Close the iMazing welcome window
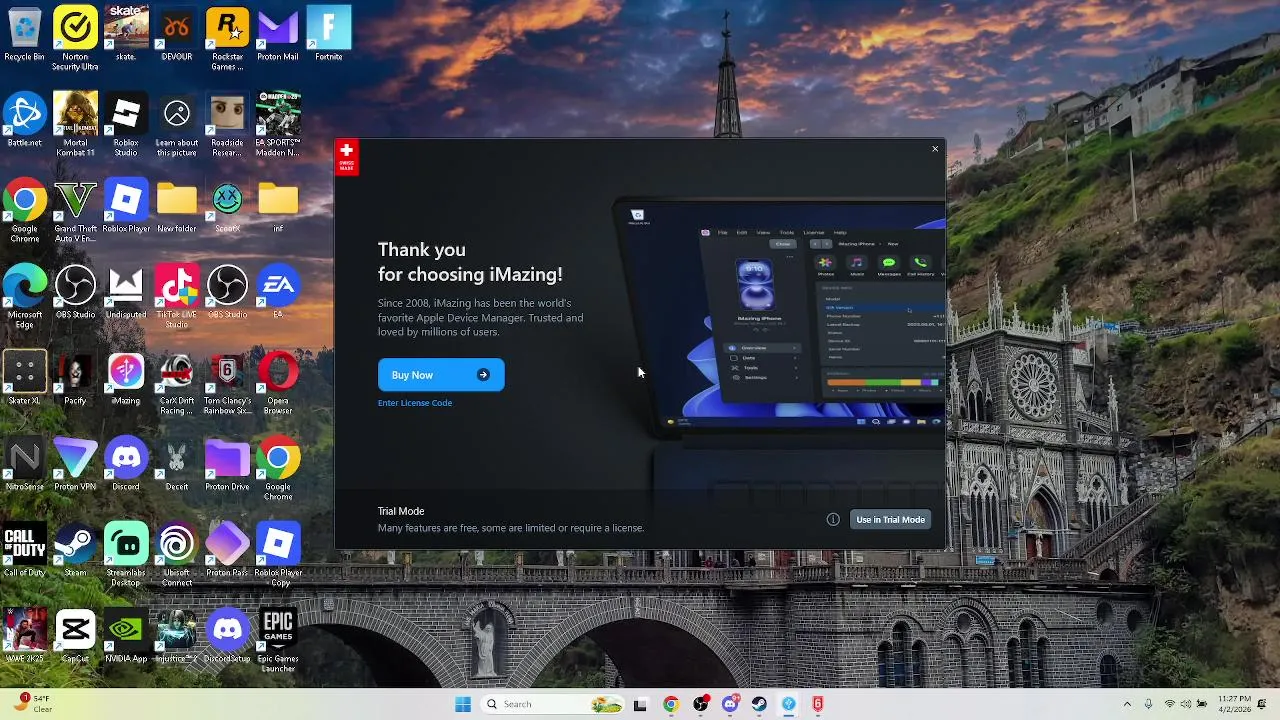The height and width of the screenshot is (720, 1280). click(935, 149)
